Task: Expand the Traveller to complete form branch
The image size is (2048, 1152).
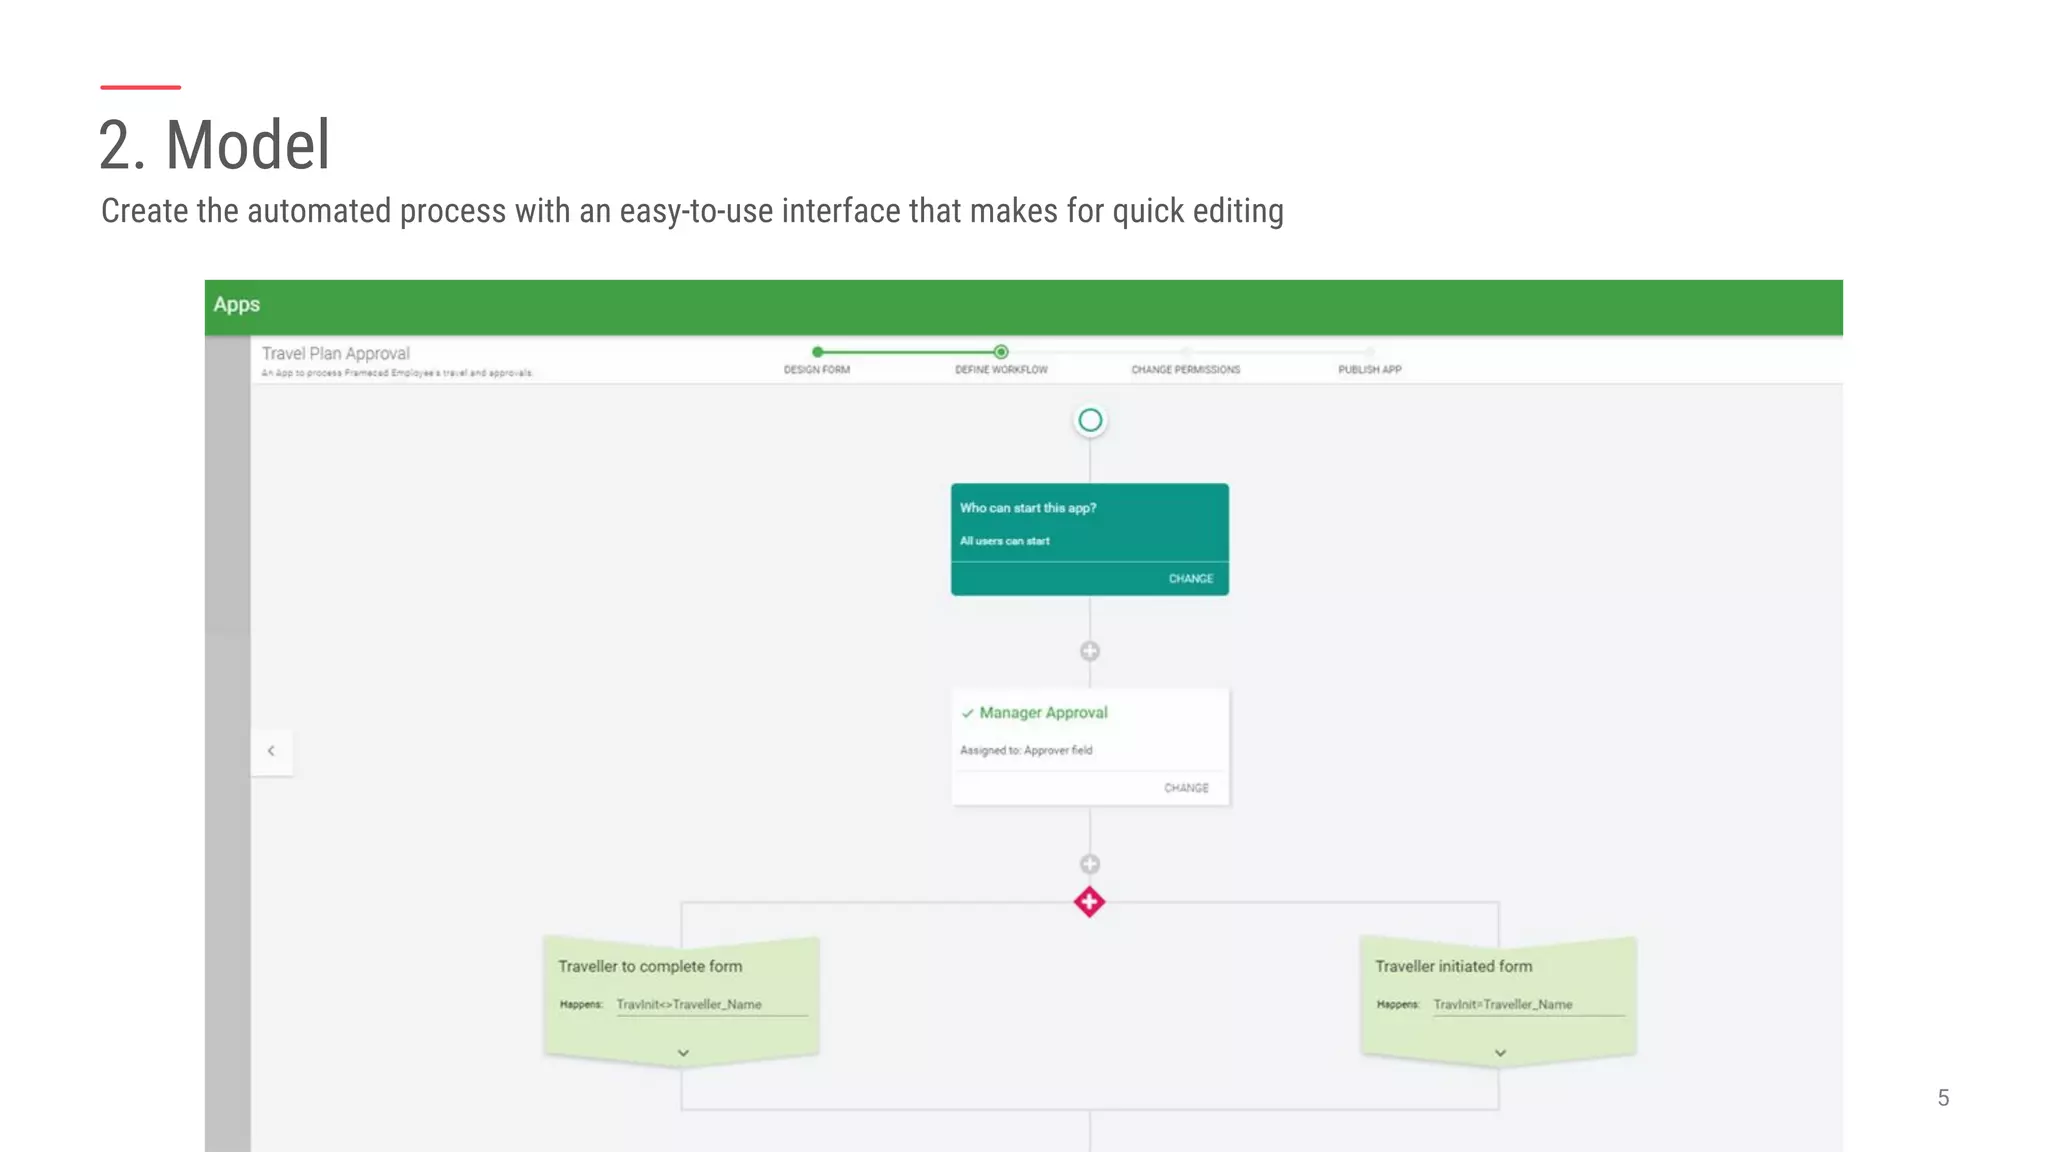Action: 683,1053
